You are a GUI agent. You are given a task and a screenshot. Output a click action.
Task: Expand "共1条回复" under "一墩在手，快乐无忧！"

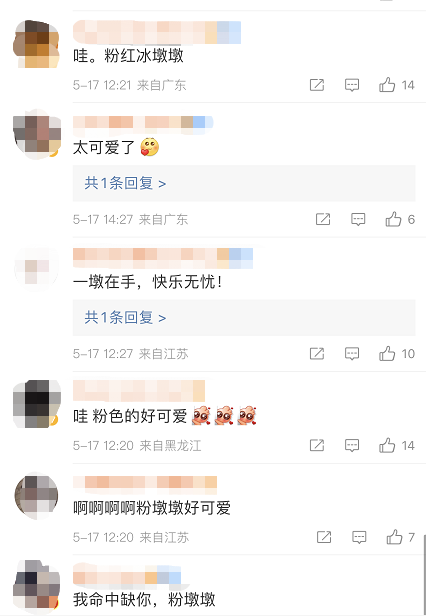coord(125,317)
